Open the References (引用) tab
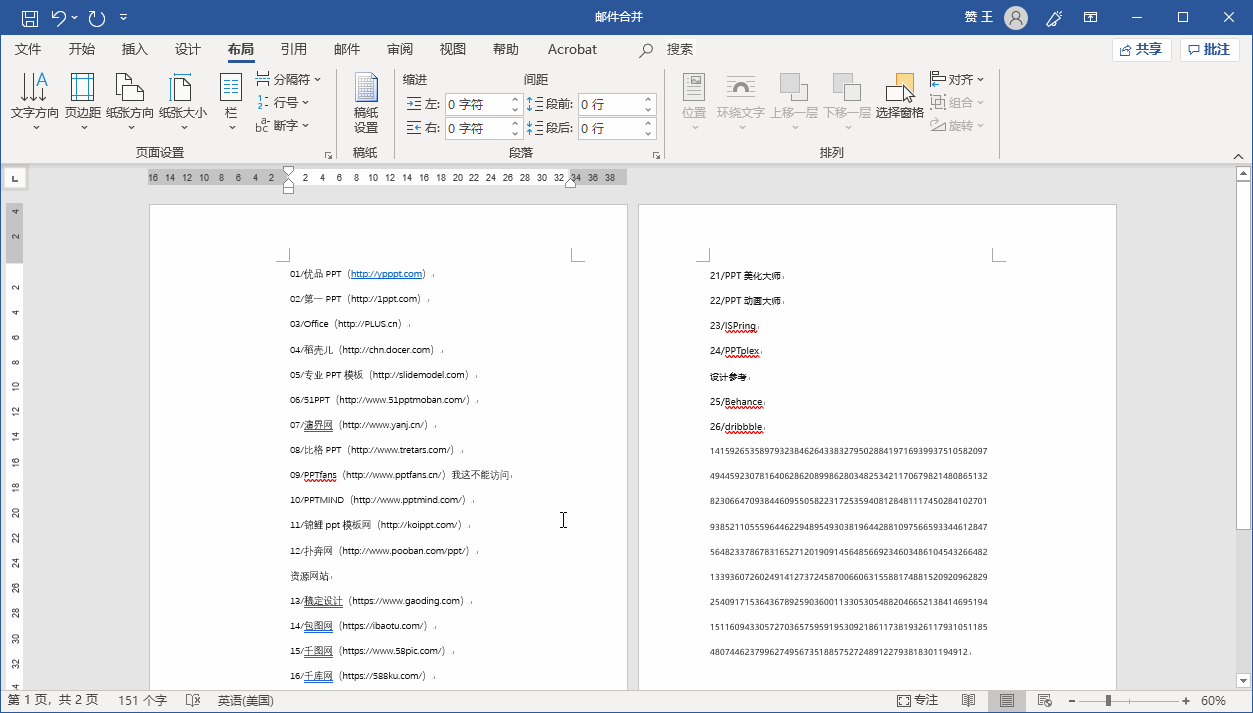 [293, 49]
